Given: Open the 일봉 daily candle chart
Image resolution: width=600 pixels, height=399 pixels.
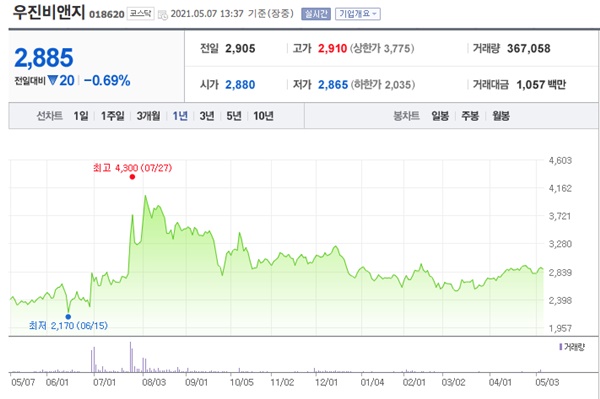Looking at the screenshot, I should coord(440,116).
